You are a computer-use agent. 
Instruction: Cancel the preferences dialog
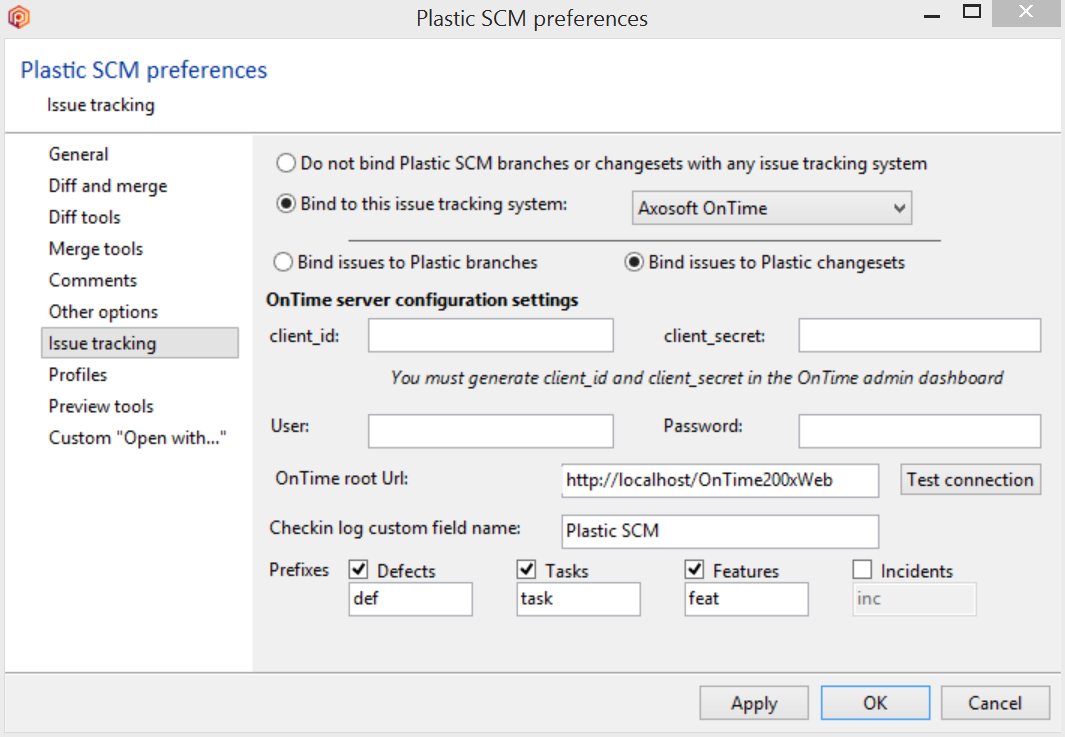[995, 702]
